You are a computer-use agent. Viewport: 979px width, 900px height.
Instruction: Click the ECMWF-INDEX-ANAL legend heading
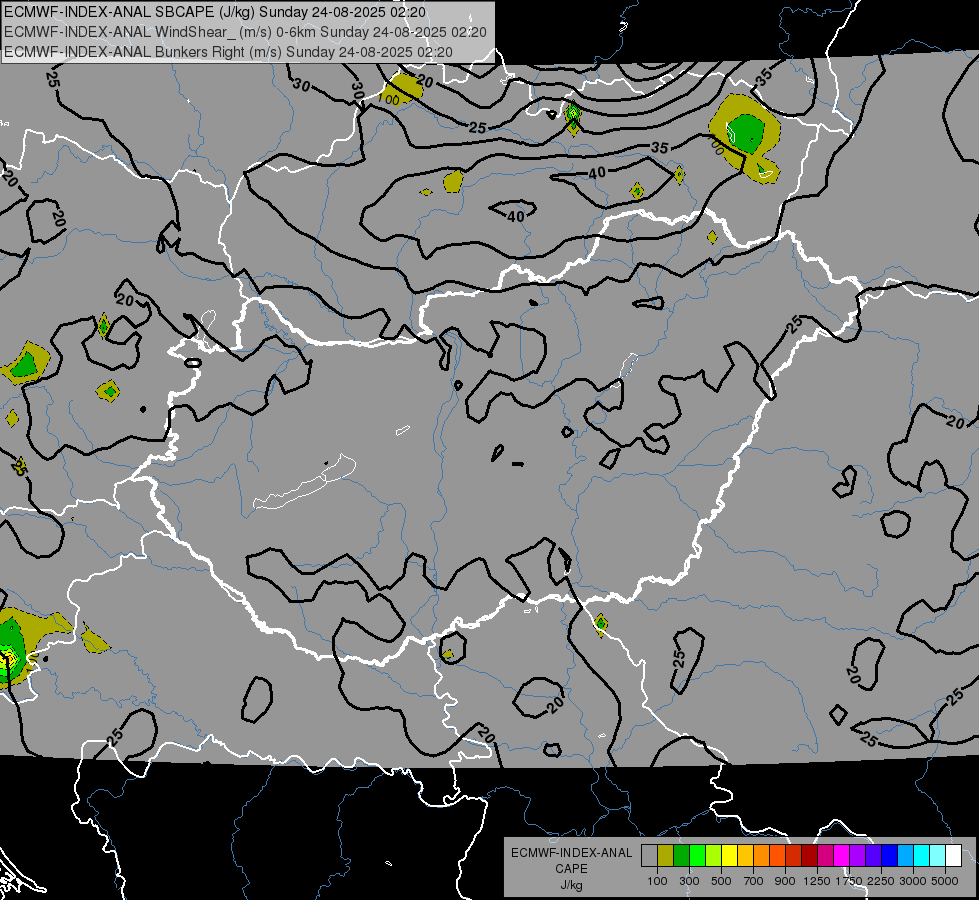(x=571, y=853)
